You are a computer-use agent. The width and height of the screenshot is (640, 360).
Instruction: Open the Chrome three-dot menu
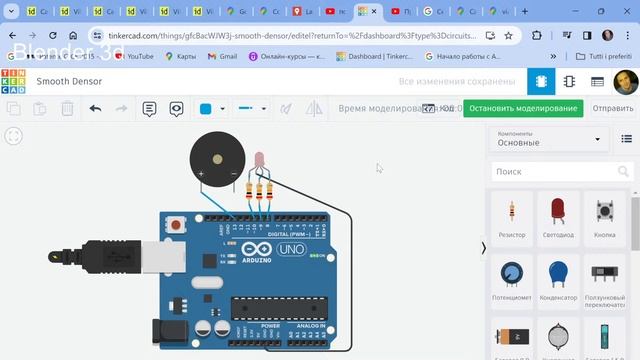click(627, 36)
